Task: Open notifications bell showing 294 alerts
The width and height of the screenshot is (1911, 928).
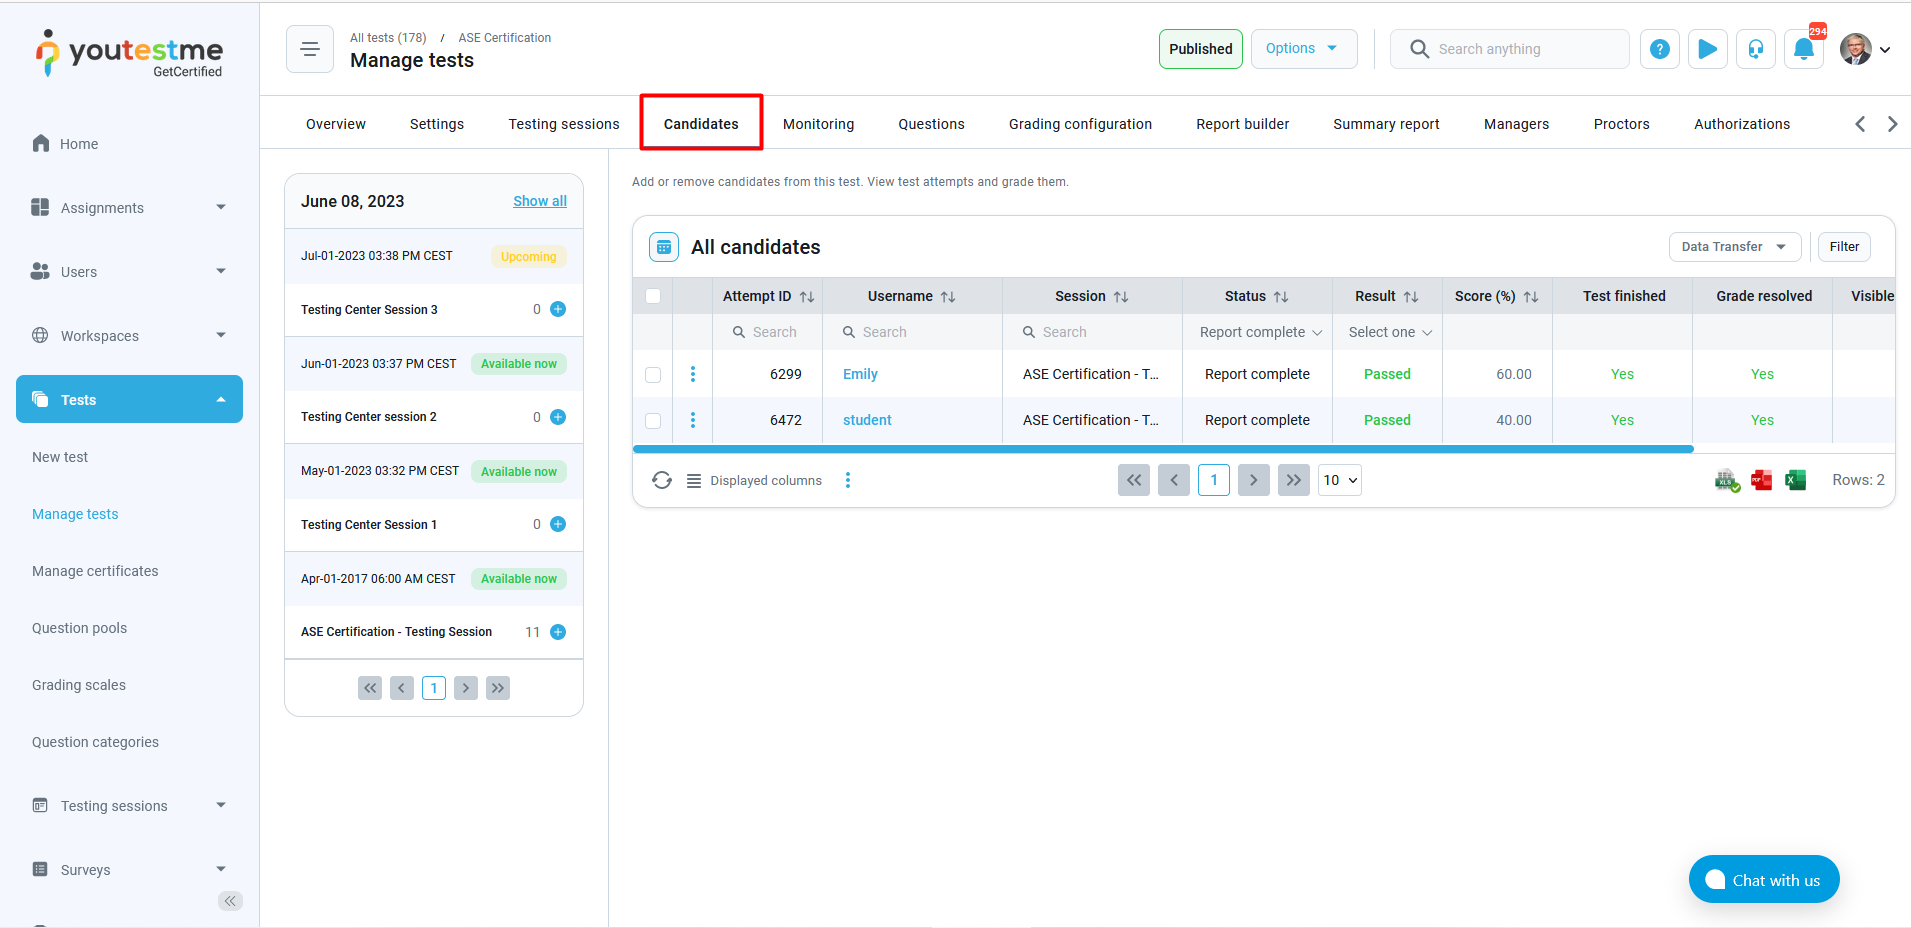Action: tap(1803, 49)
